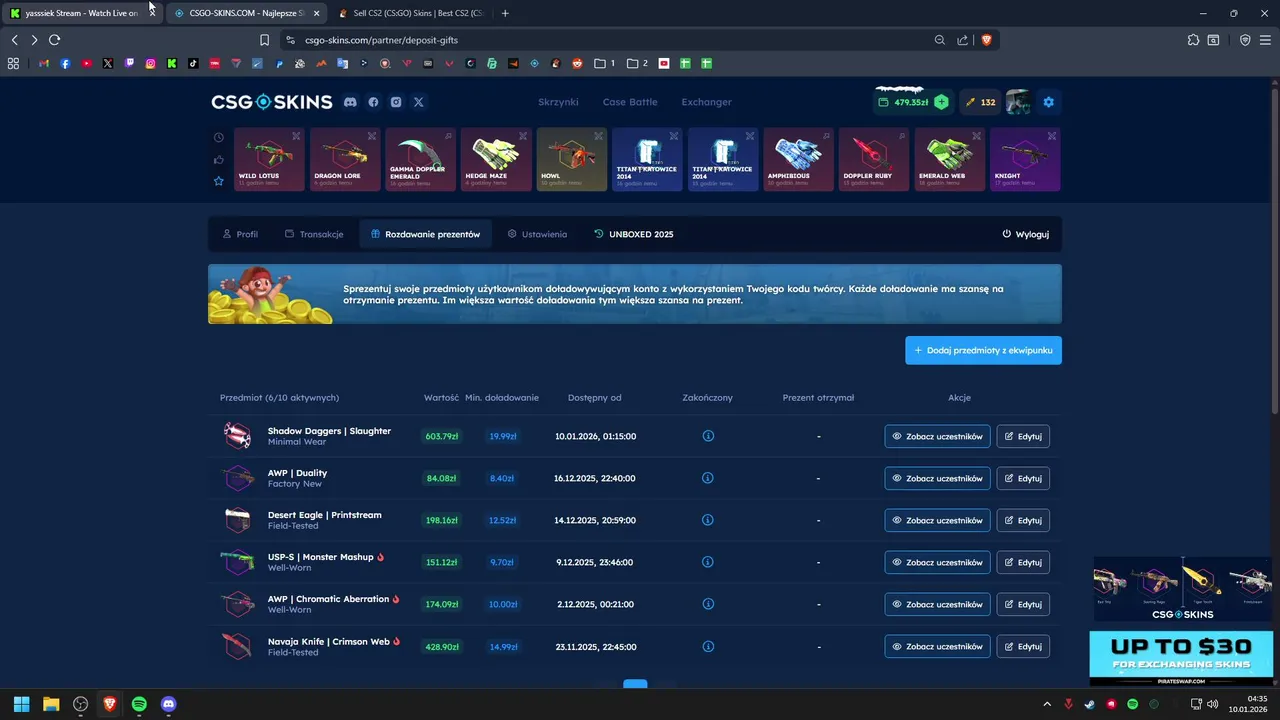Open the Reddit bookmark icon
Viewport: 1280px width, 720px height.
point(577,63)
